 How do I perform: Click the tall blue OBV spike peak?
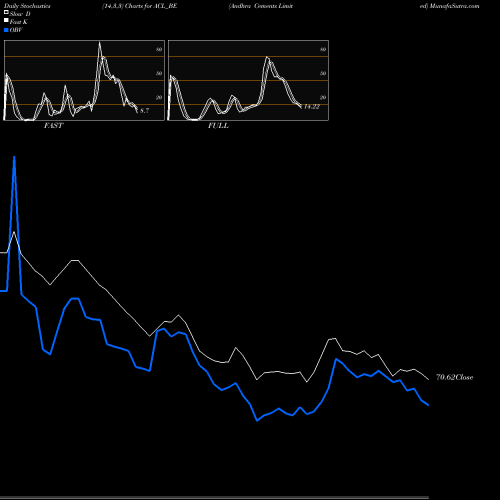14,157
